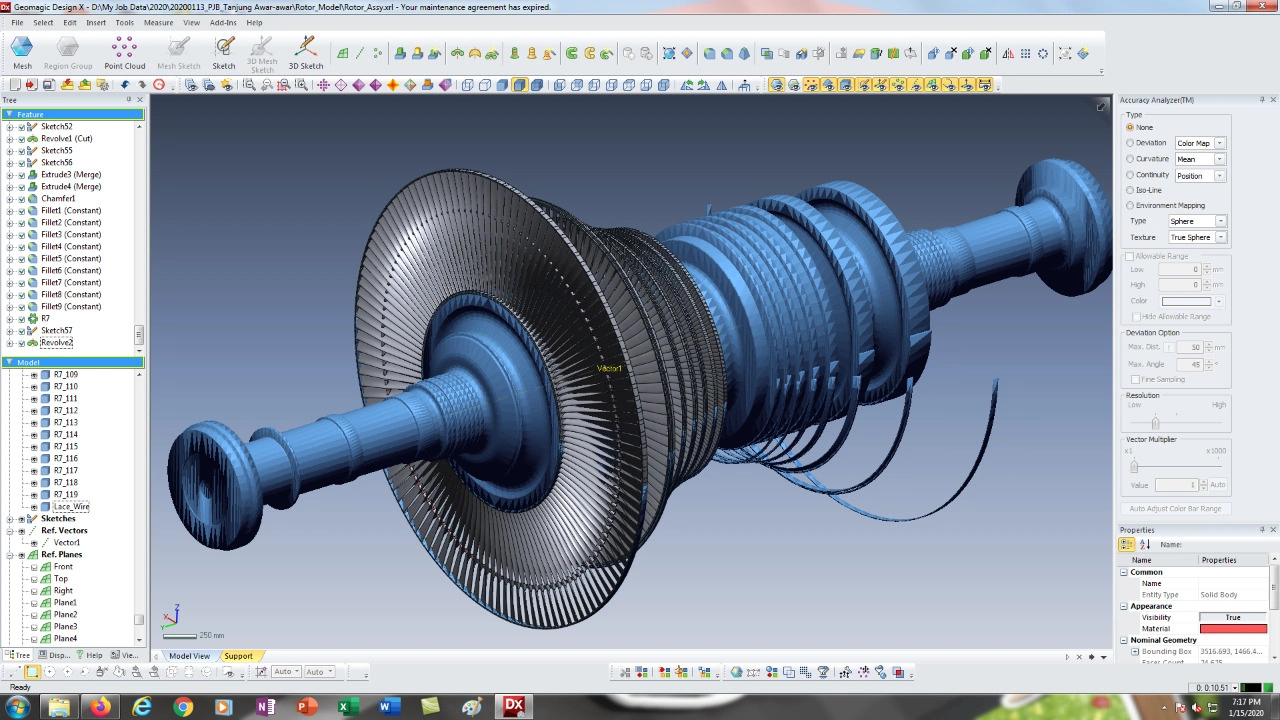Image resolution: width=1280 pixels, height=720 pixels.
Task: Select the Continuity radio button
Action: pos(1131,175)
